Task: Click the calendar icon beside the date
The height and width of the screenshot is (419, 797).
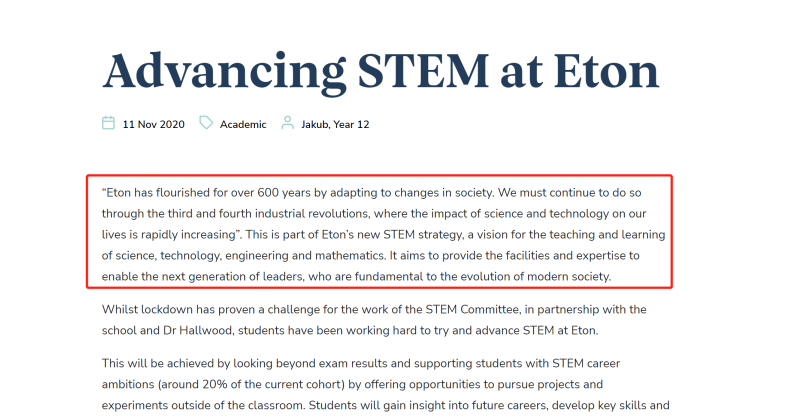Action: (108, 123)
